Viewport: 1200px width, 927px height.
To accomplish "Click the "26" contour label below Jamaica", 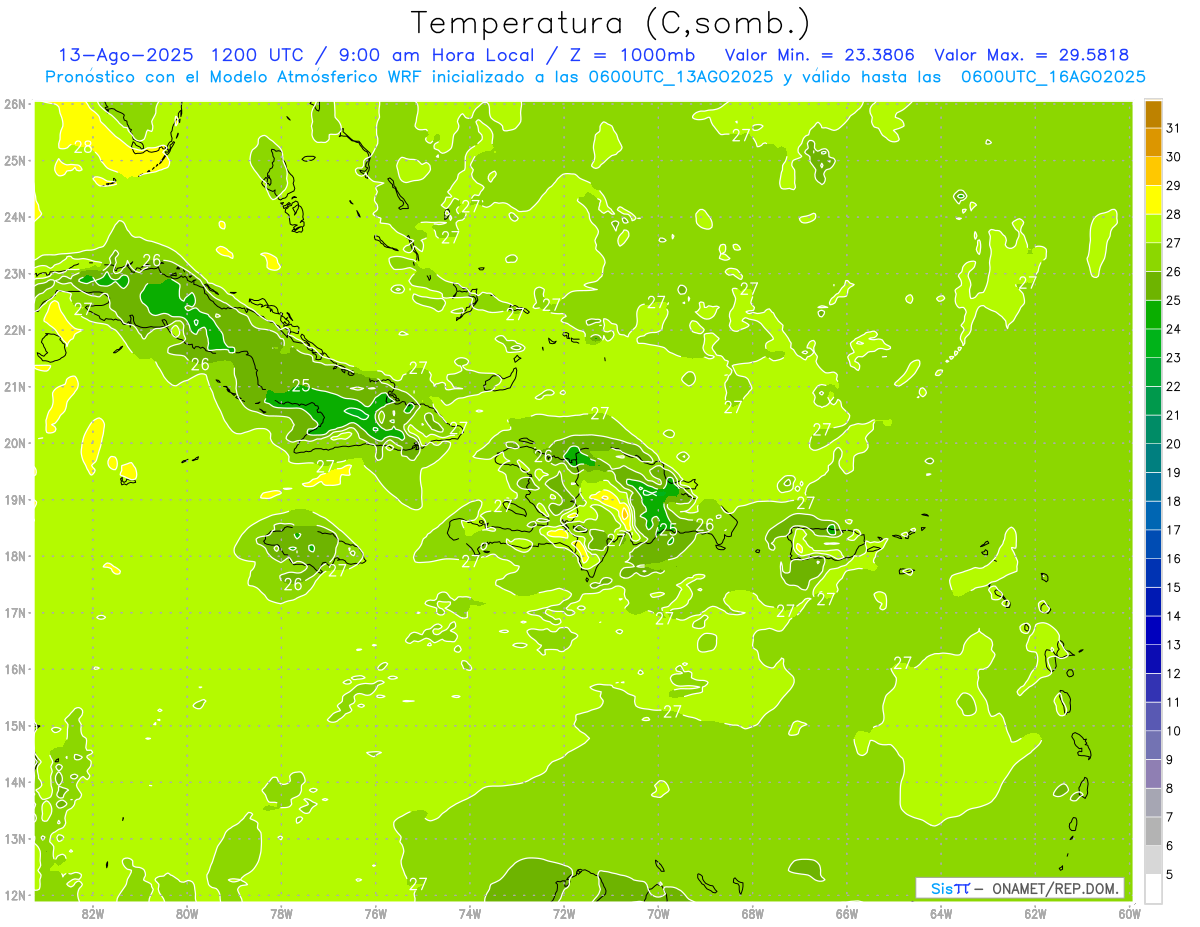I will click(x=293, y=584).
